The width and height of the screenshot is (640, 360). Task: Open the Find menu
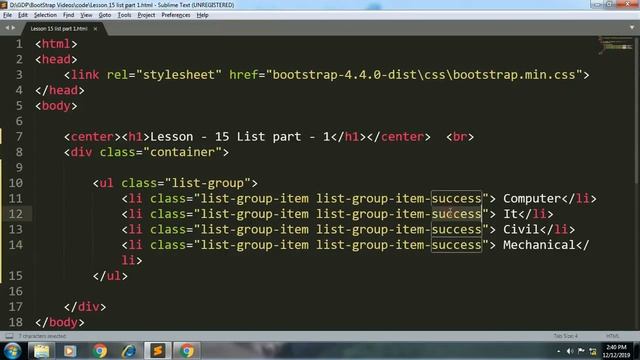[69, 15]
